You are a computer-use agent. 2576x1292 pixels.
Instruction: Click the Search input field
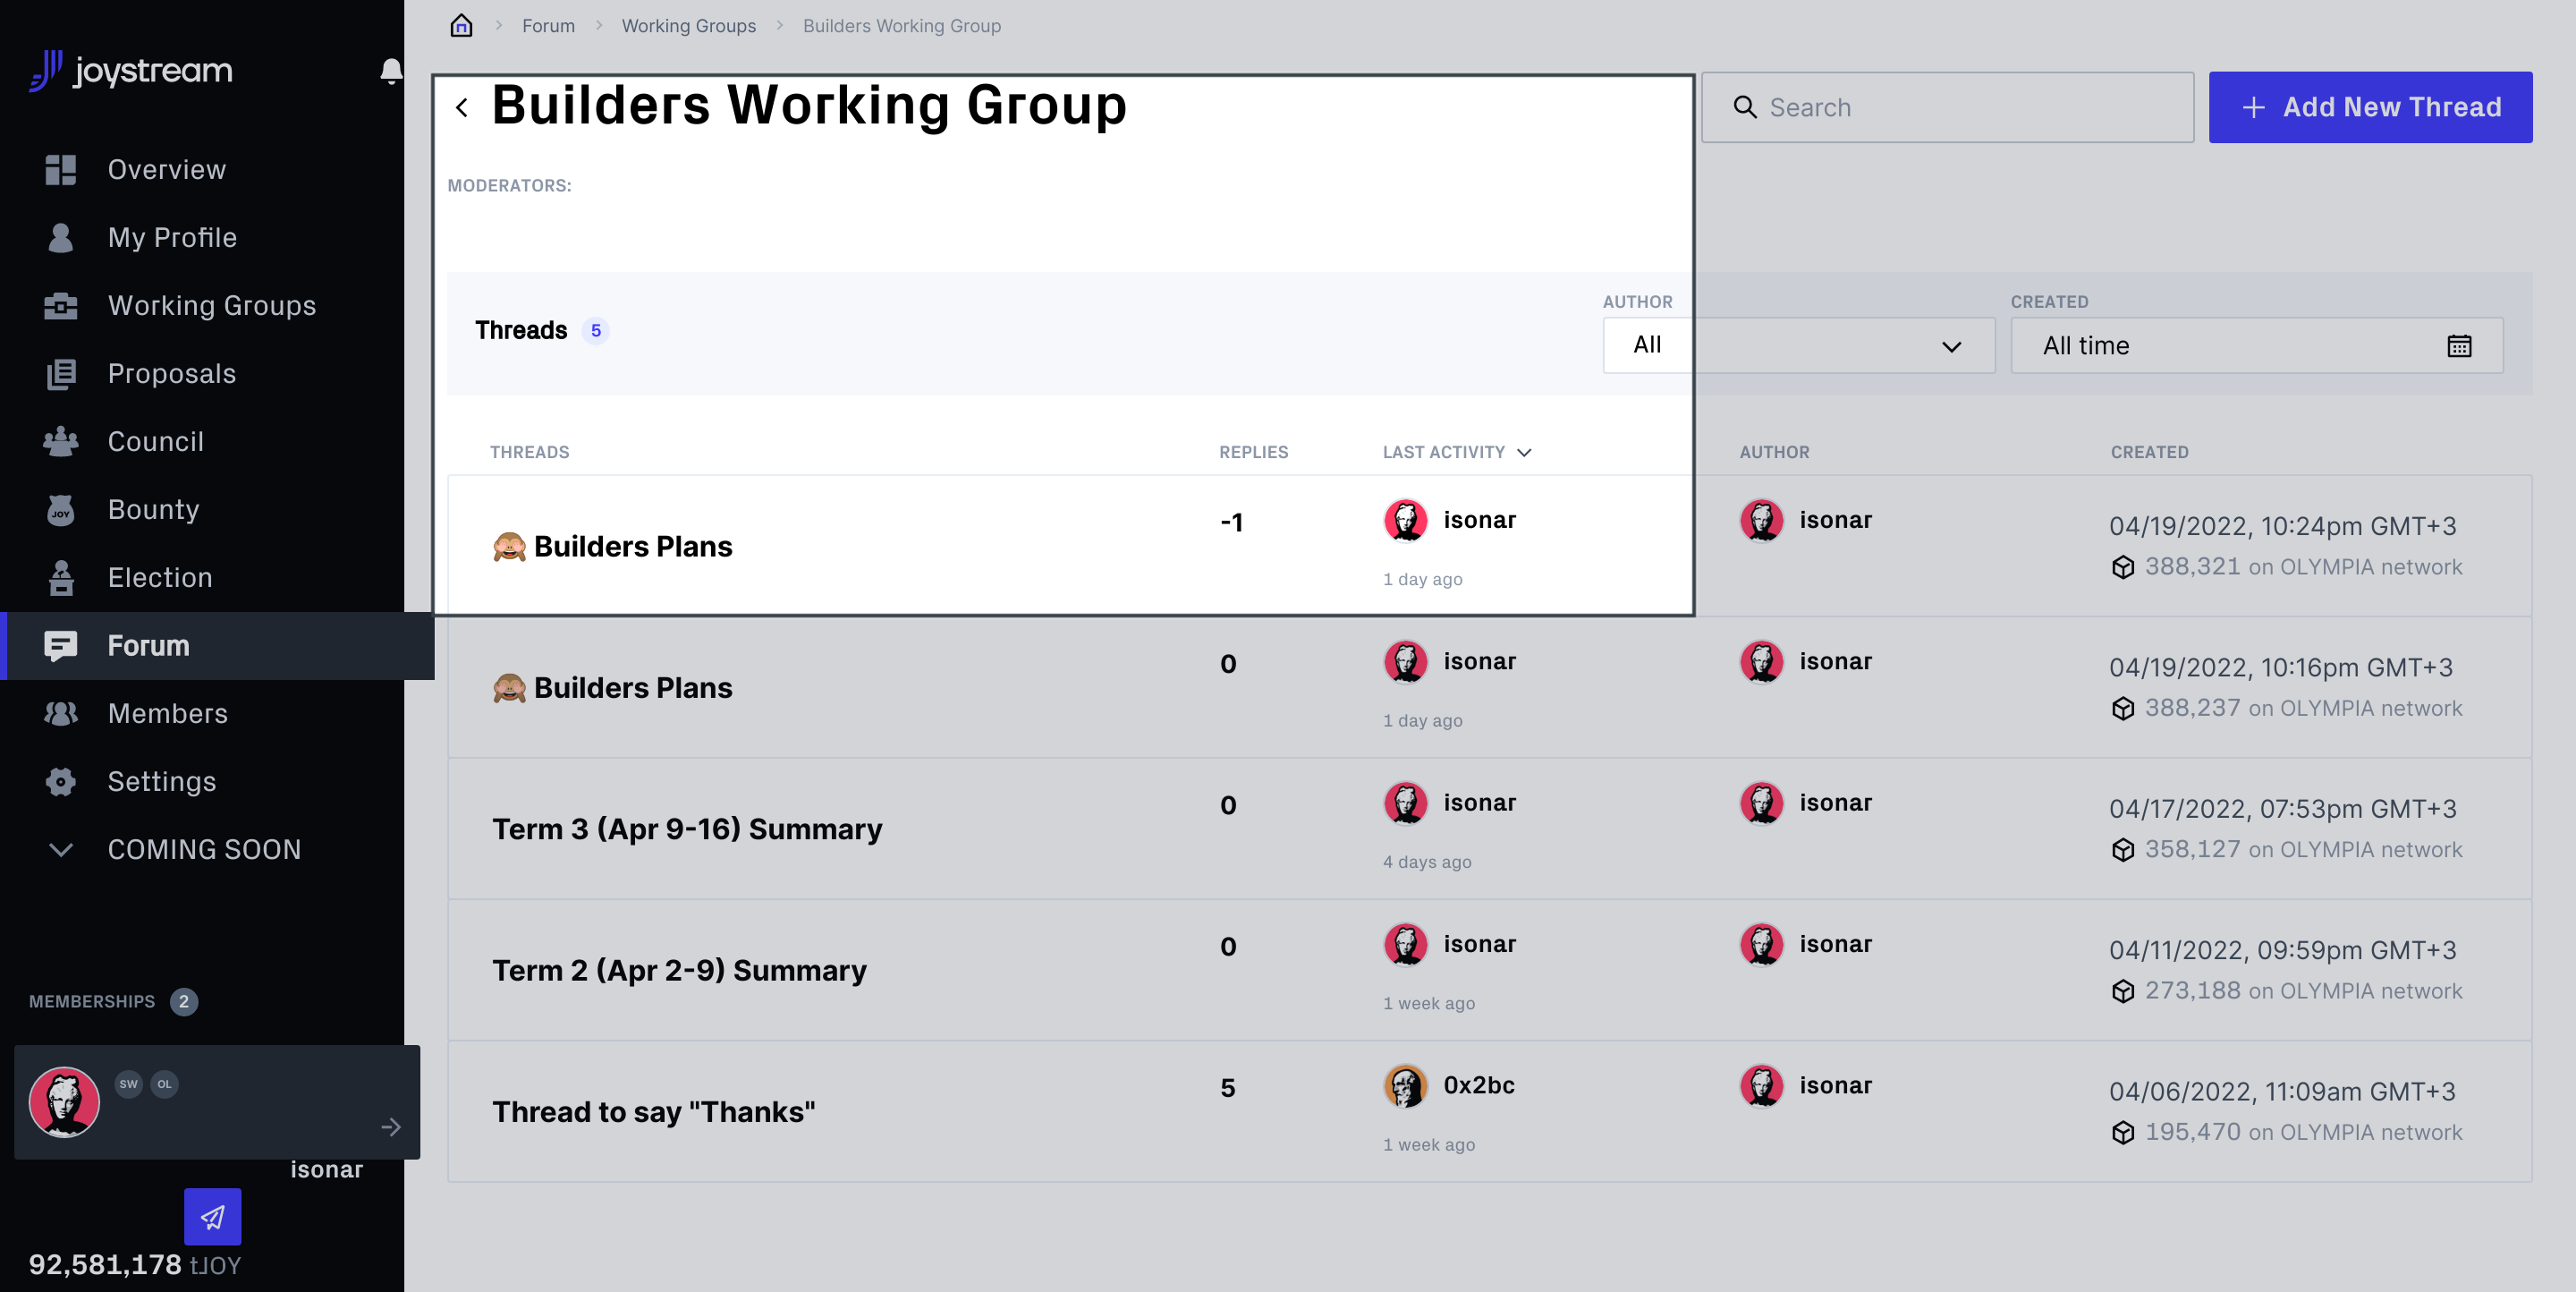[1948, 108]
